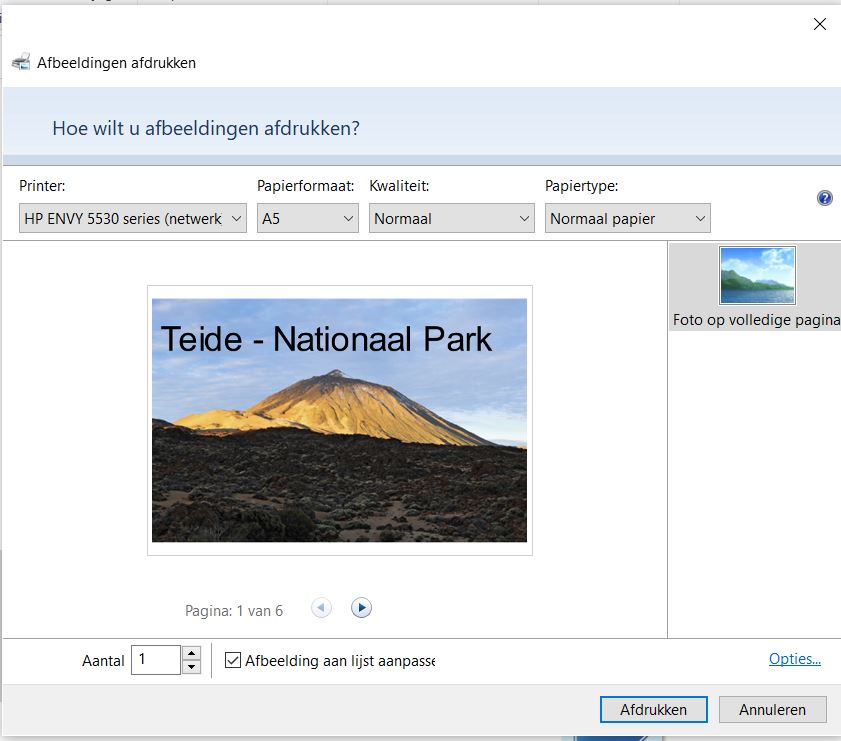The width and height of the screenshot is (841, 741).
Task: Decrease Aantal copies with down arrow
Action: (192, 667)
